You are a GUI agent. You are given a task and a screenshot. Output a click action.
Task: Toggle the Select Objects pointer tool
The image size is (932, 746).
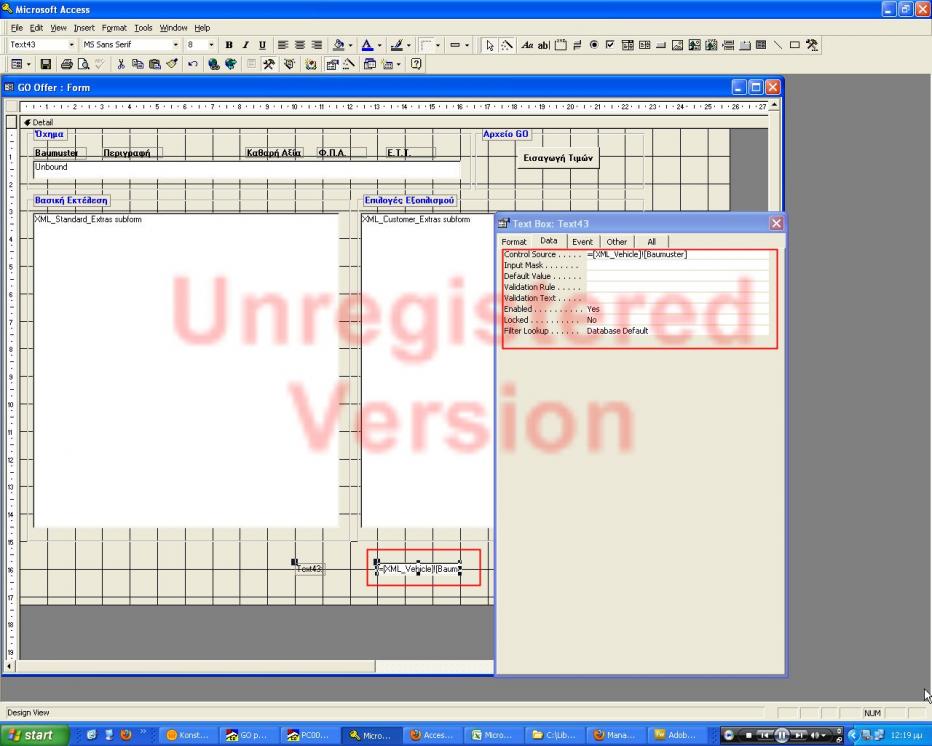pyautogui.click(x=490, y=45)
